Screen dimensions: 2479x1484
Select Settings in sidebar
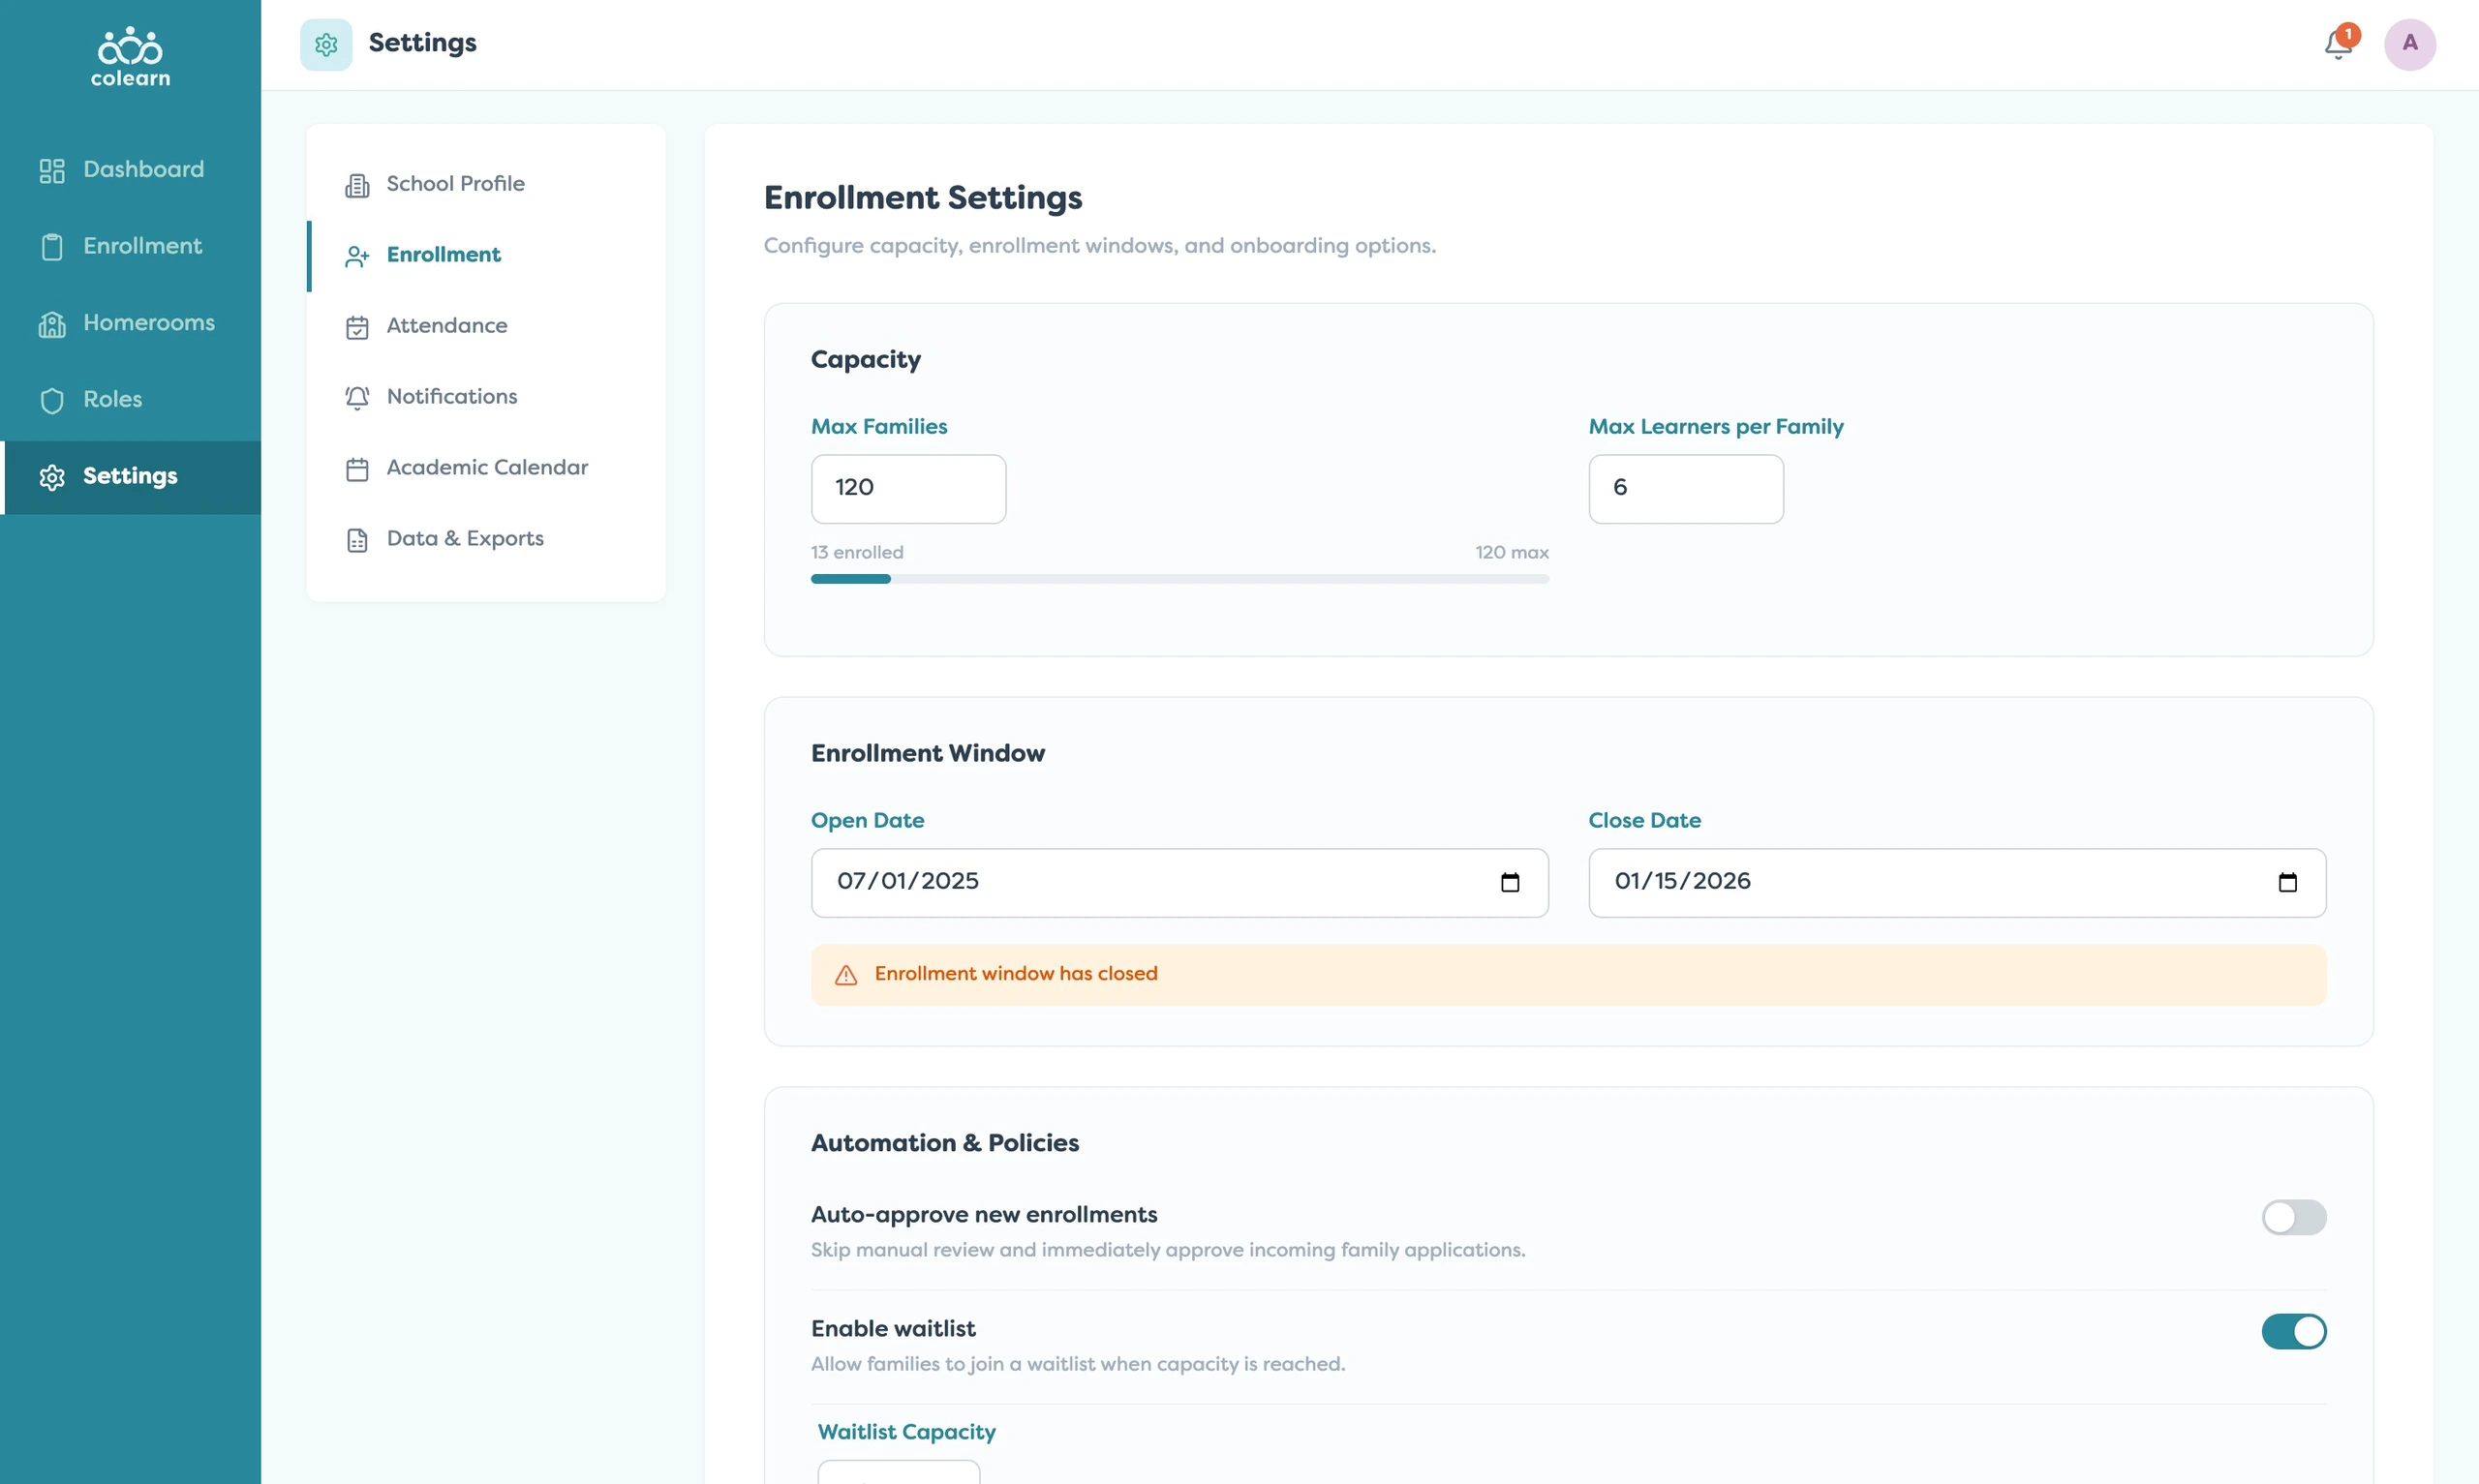click(130, 477)
